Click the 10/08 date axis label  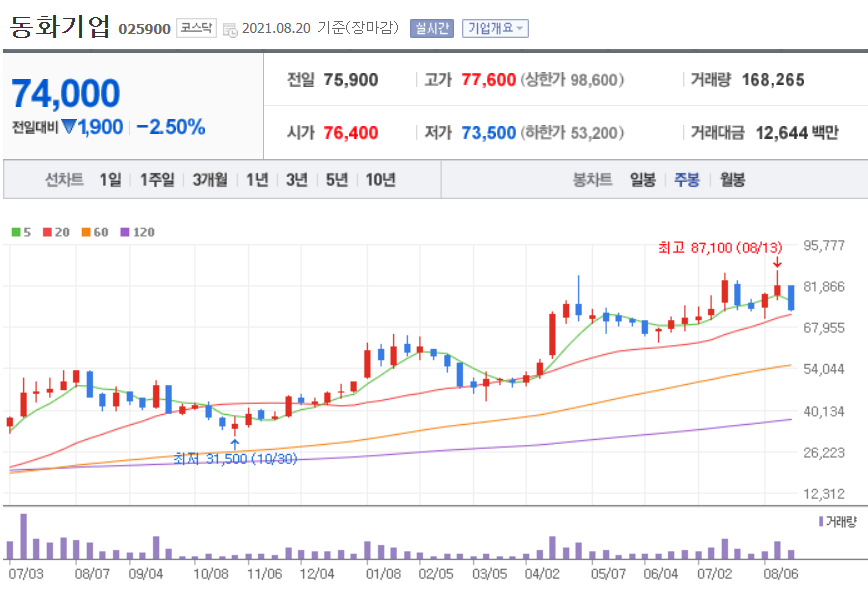(211, 574)
